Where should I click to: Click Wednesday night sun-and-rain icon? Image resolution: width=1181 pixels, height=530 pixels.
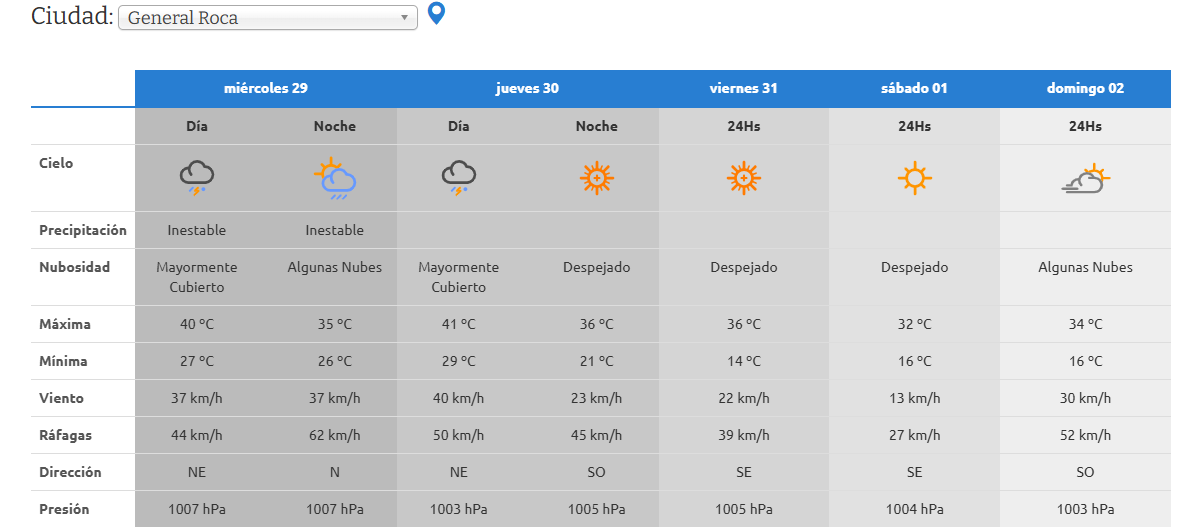click(334, 178)
